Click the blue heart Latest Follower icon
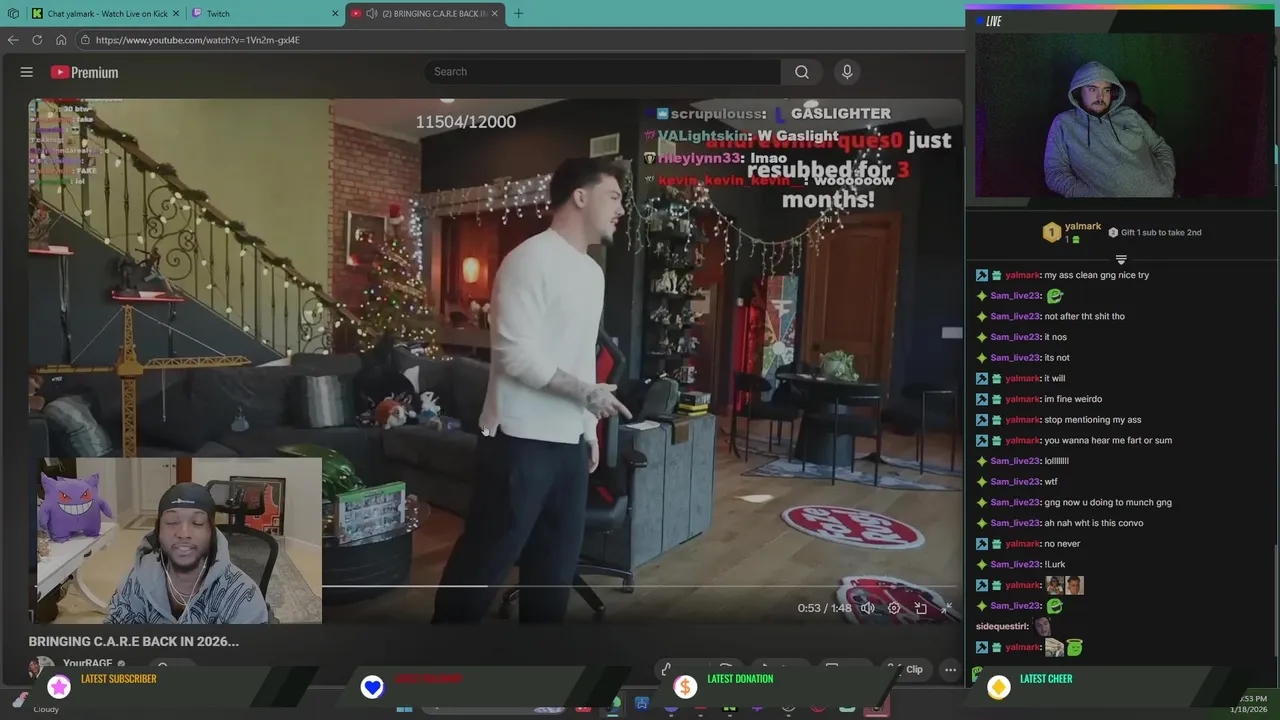1280x720 pixels. (372, 686)
